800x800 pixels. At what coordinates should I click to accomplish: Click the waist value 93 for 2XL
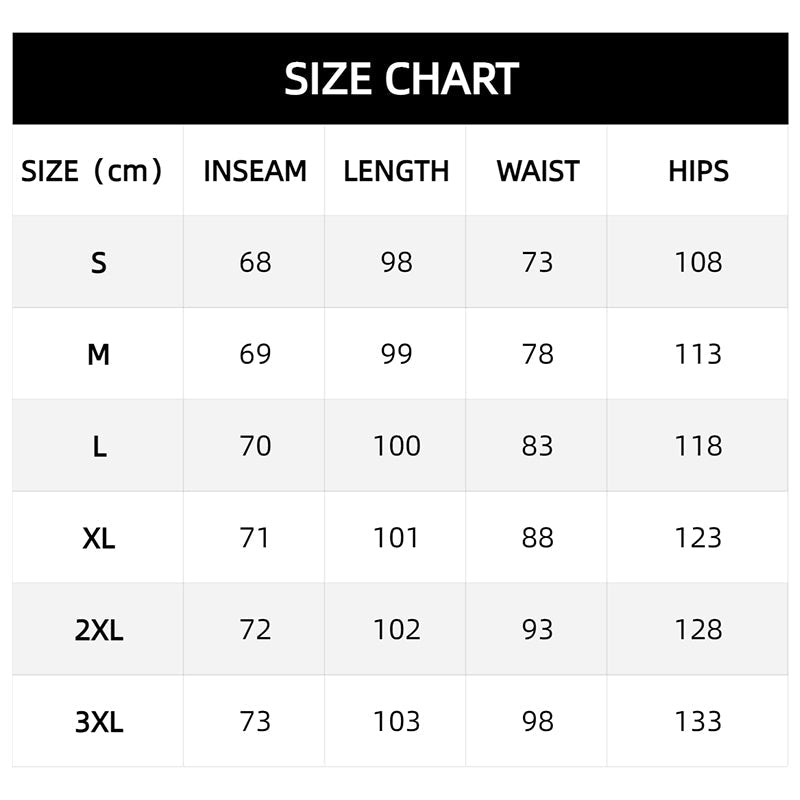(537, 630)
